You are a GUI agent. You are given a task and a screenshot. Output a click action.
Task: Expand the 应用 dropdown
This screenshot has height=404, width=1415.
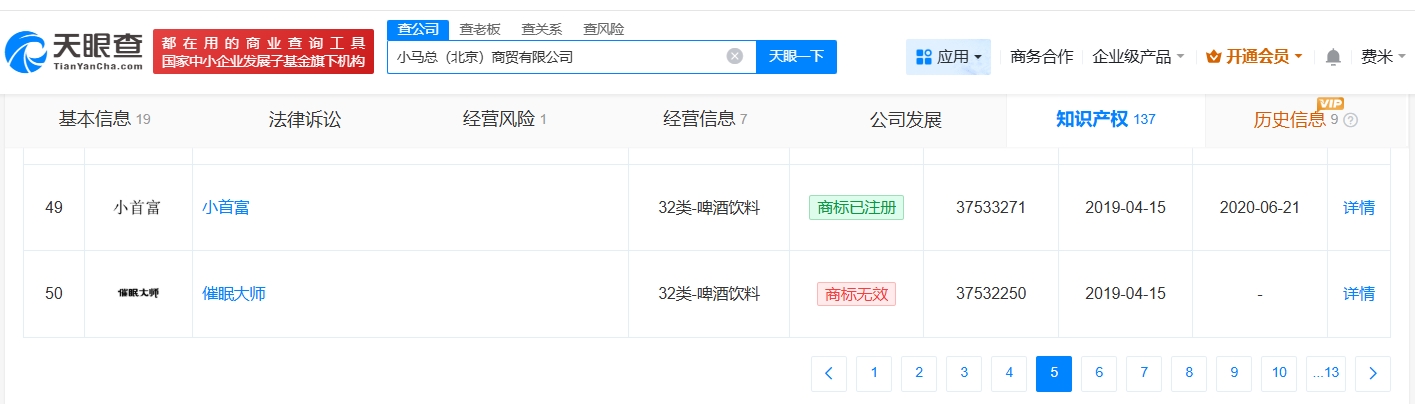(949, 57)
